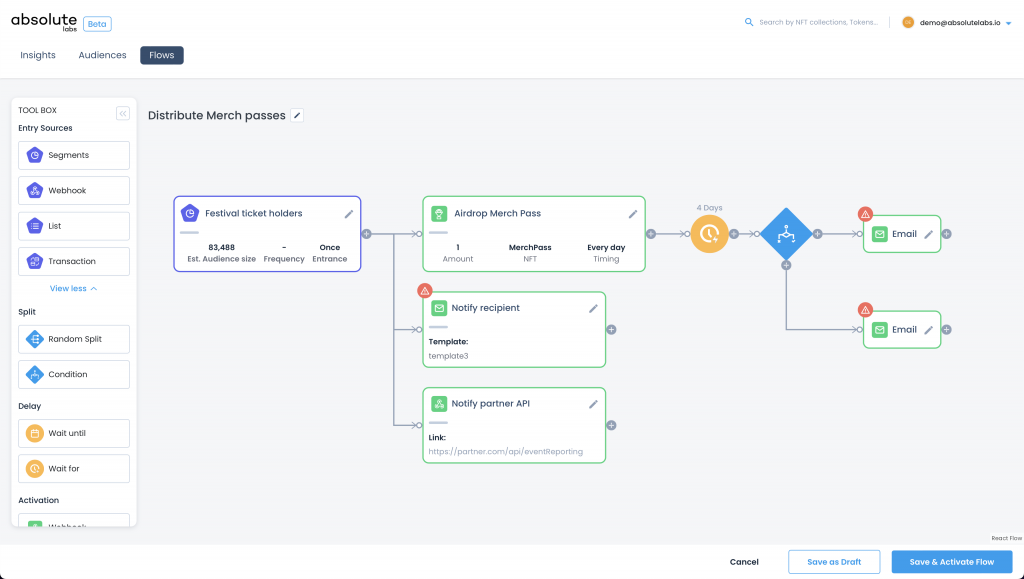Select the Condition split tool
Viewport: 1024px width, 579px height.
[74, 375]
